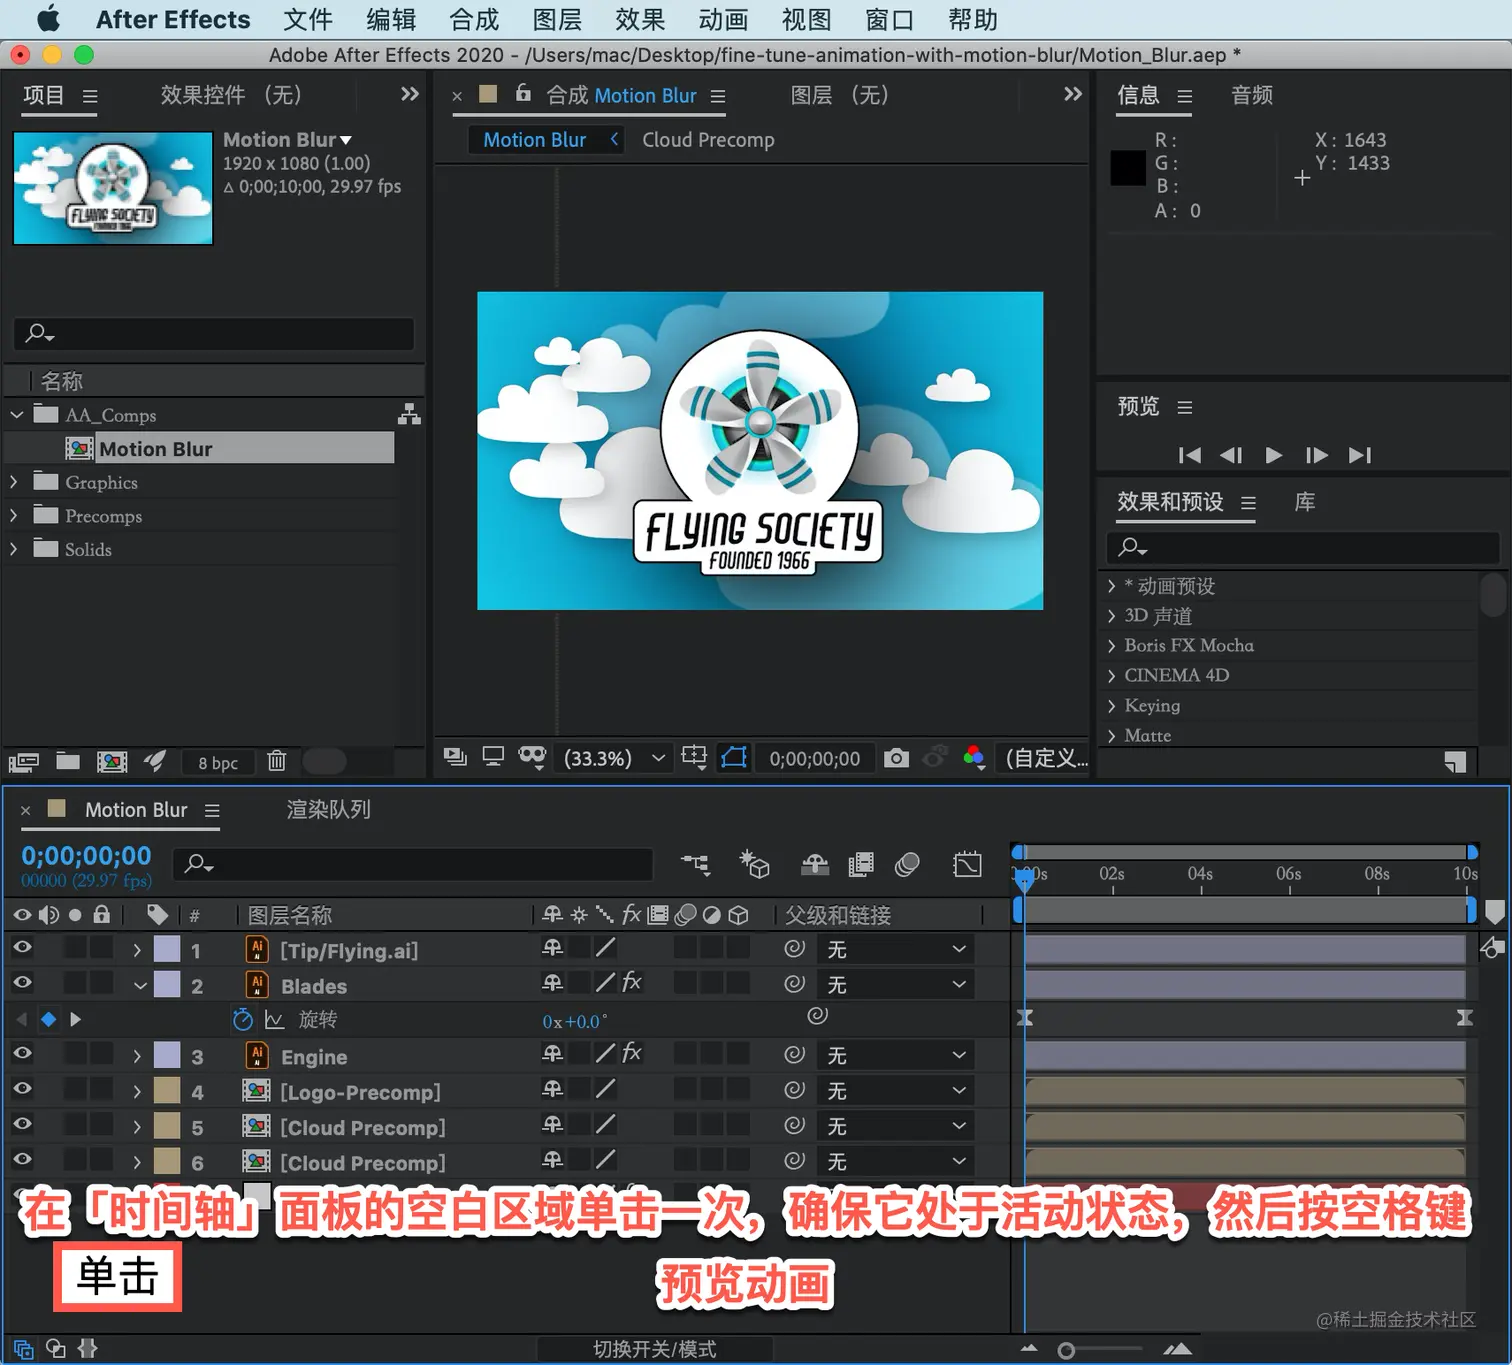Open the 8 bpc color depth setting
Screen dimensions: 1512x1365
point(218,763)
